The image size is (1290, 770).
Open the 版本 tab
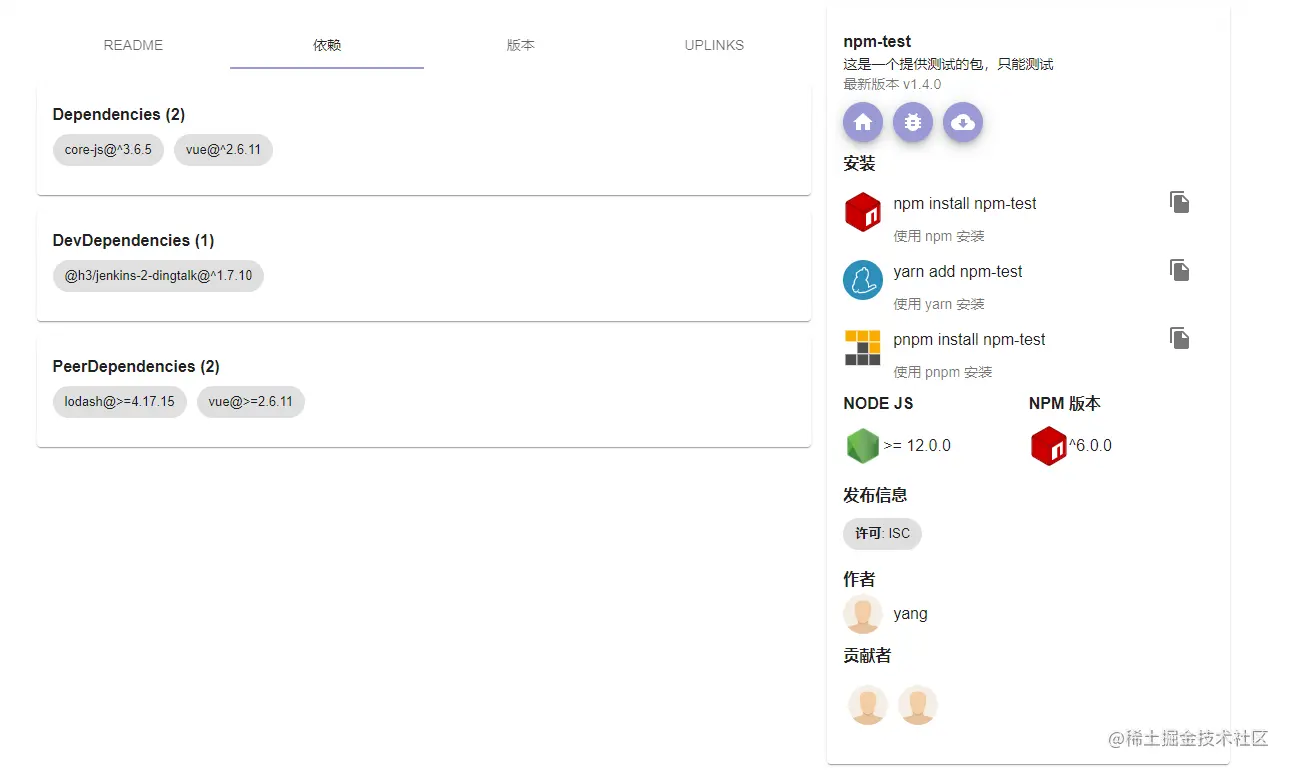[520, 45]
